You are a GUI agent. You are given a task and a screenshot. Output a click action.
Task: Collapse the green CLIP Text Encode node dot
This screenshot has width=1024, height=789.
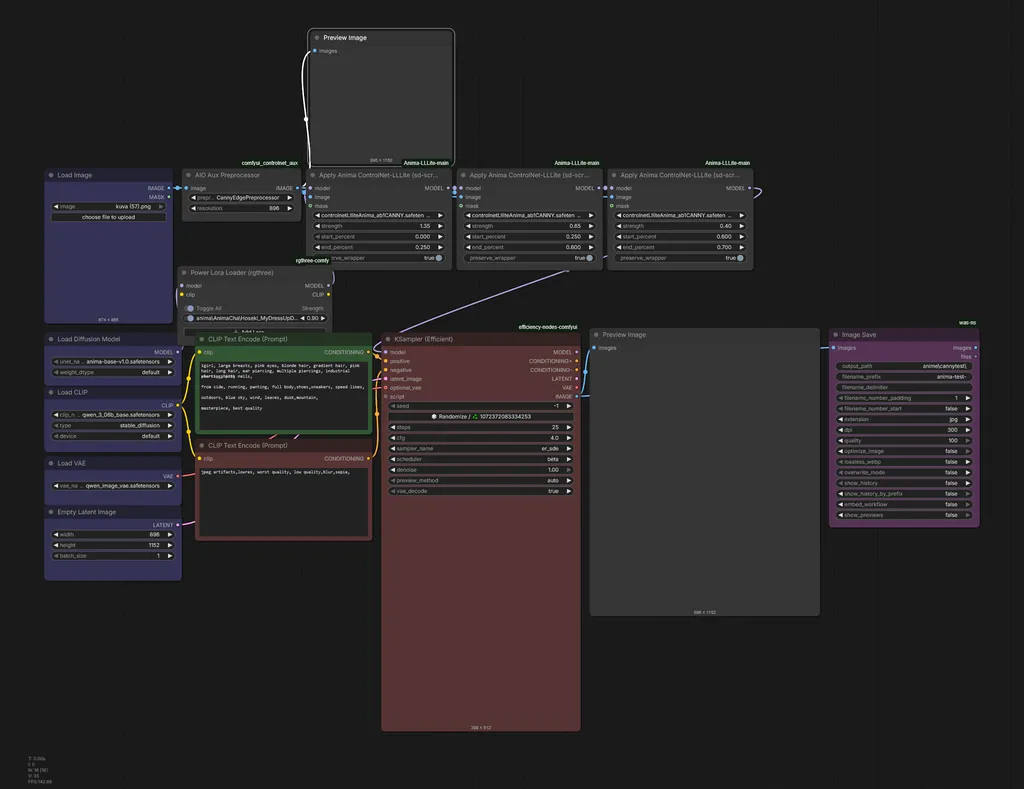[x=202, y=339]
